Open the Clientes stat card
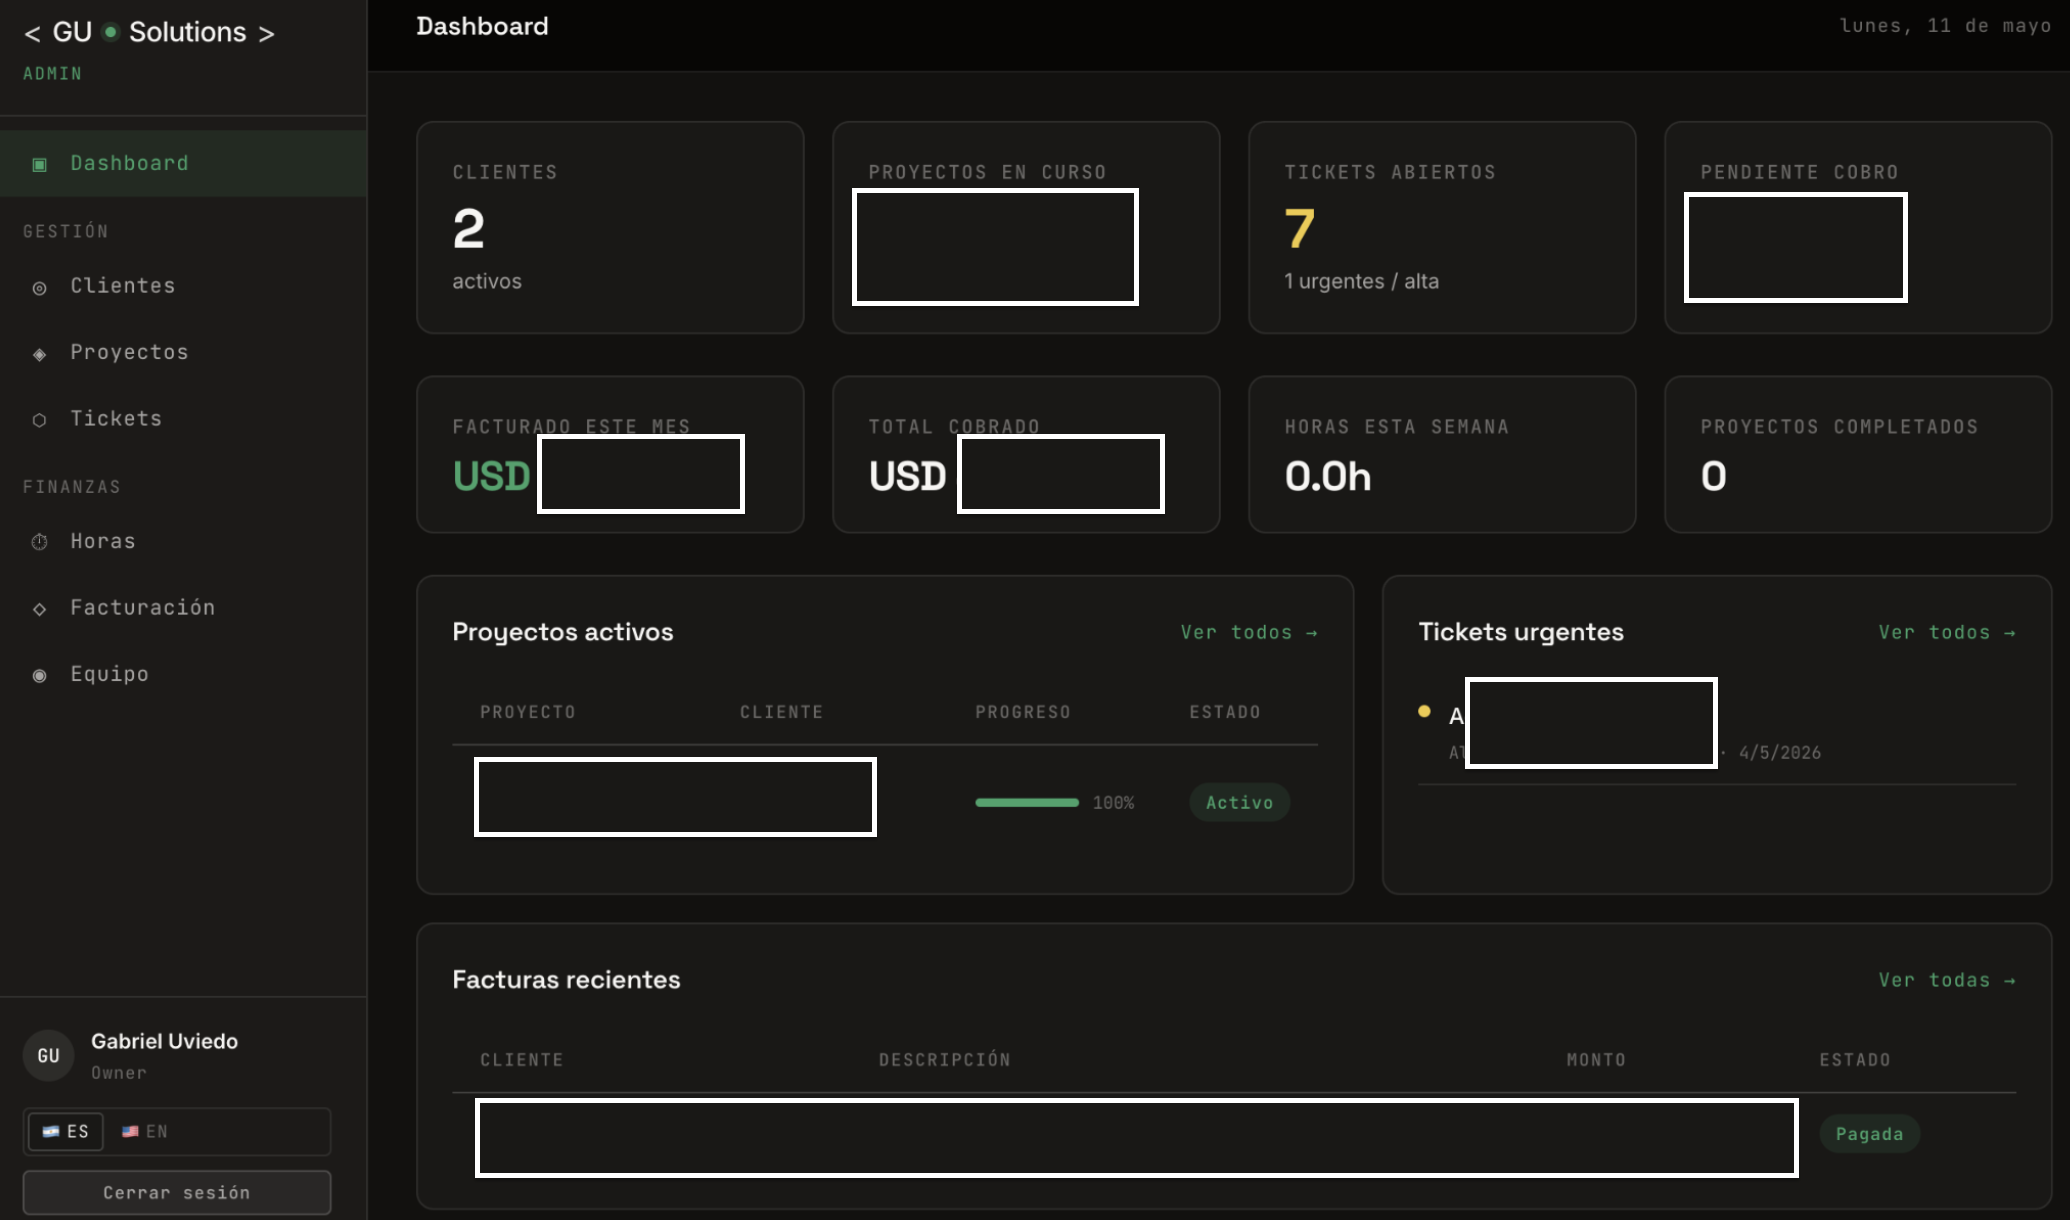This screenshot has height=1220, width=2070. click(610, 227)
